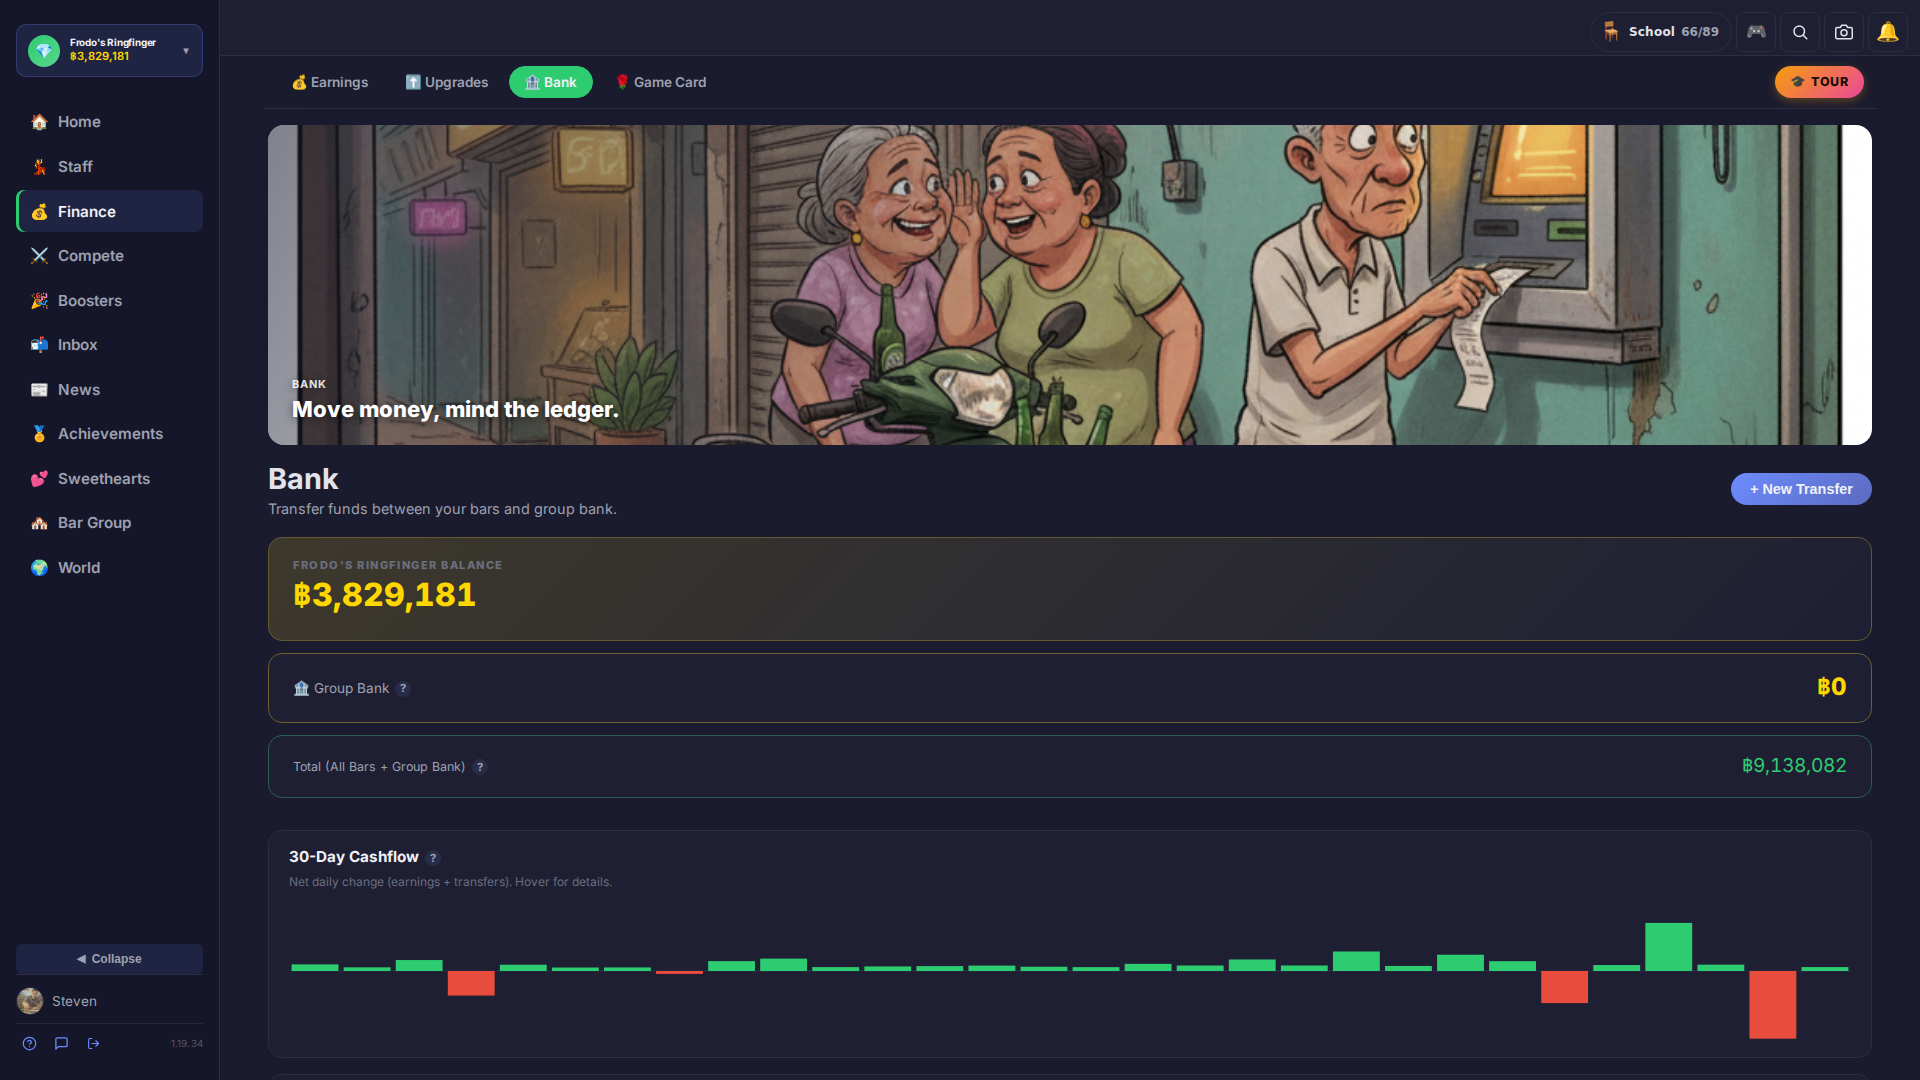
Task: Start the TOUR
Action: 1819,82
